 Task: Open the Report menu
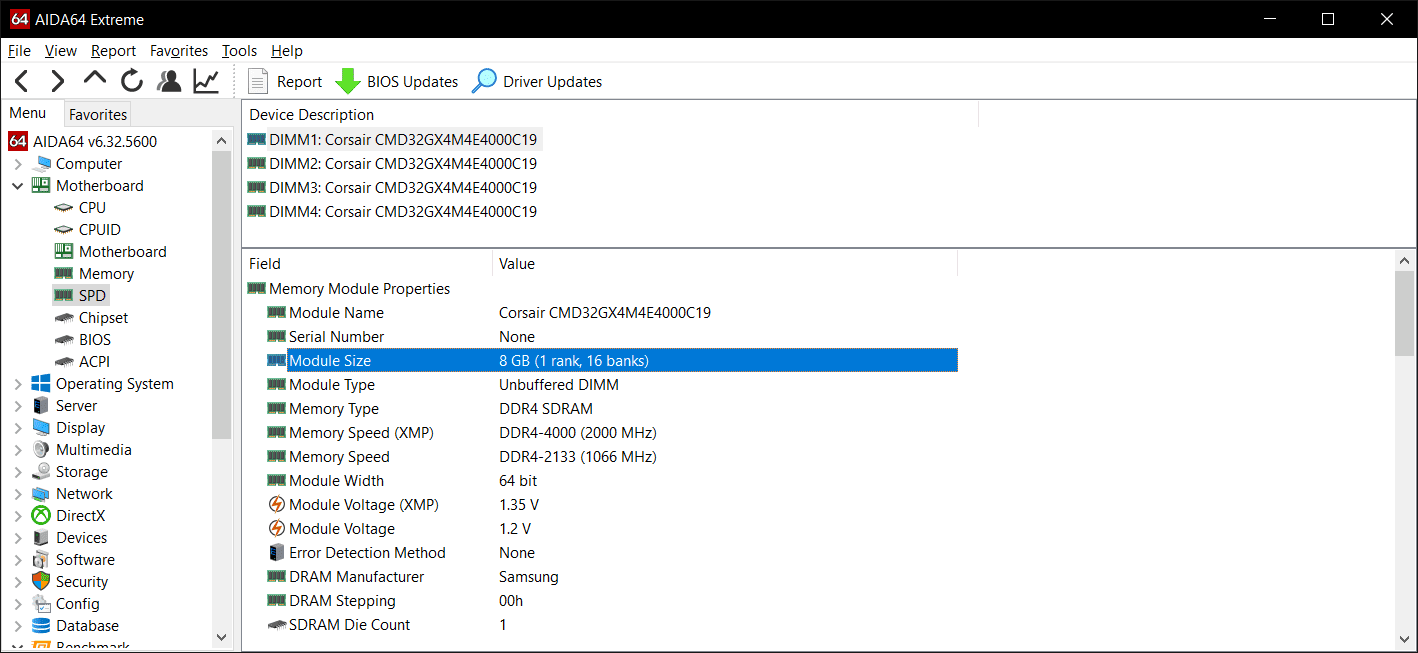(x=113, y=51)
